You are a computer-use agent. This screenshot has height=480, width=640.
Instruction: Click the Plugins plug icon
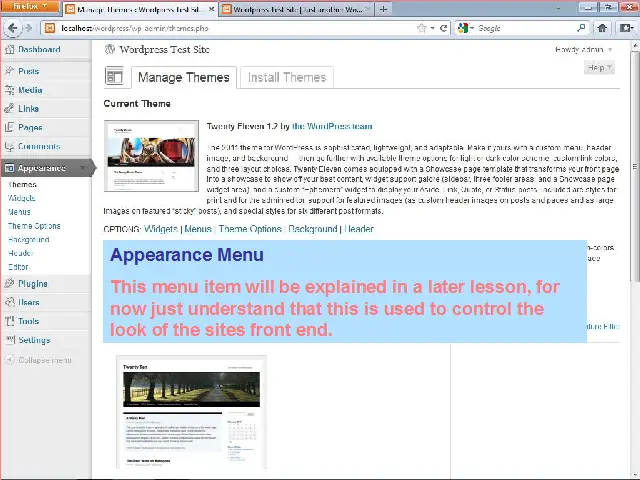point(9,284)
